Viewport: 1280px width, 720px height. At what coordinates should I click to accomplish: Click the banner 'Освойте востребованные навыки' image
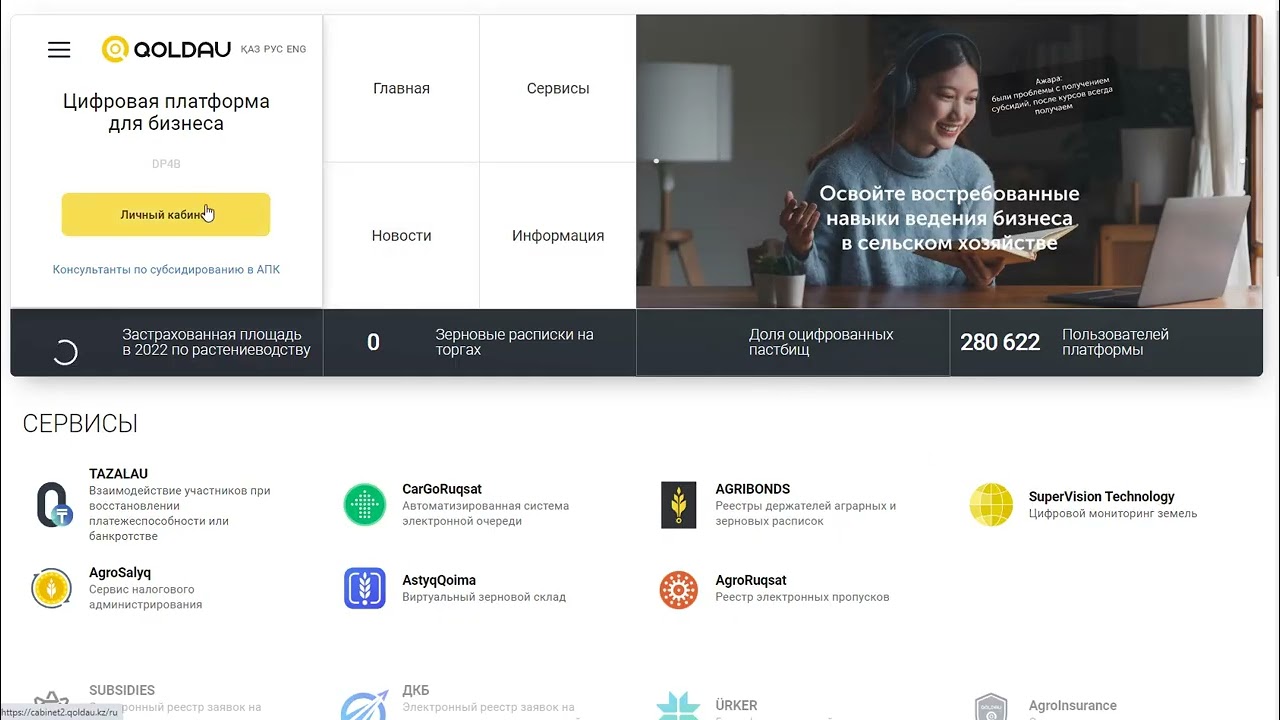[x=949, y=162]
